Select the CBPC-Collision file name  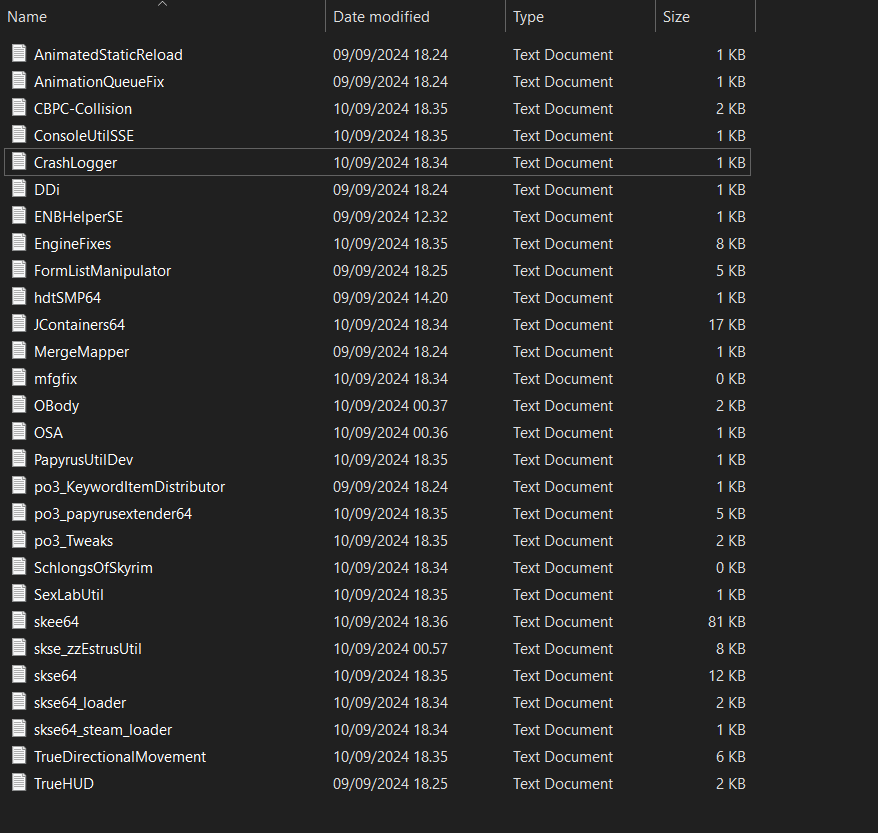coord(83,109)
